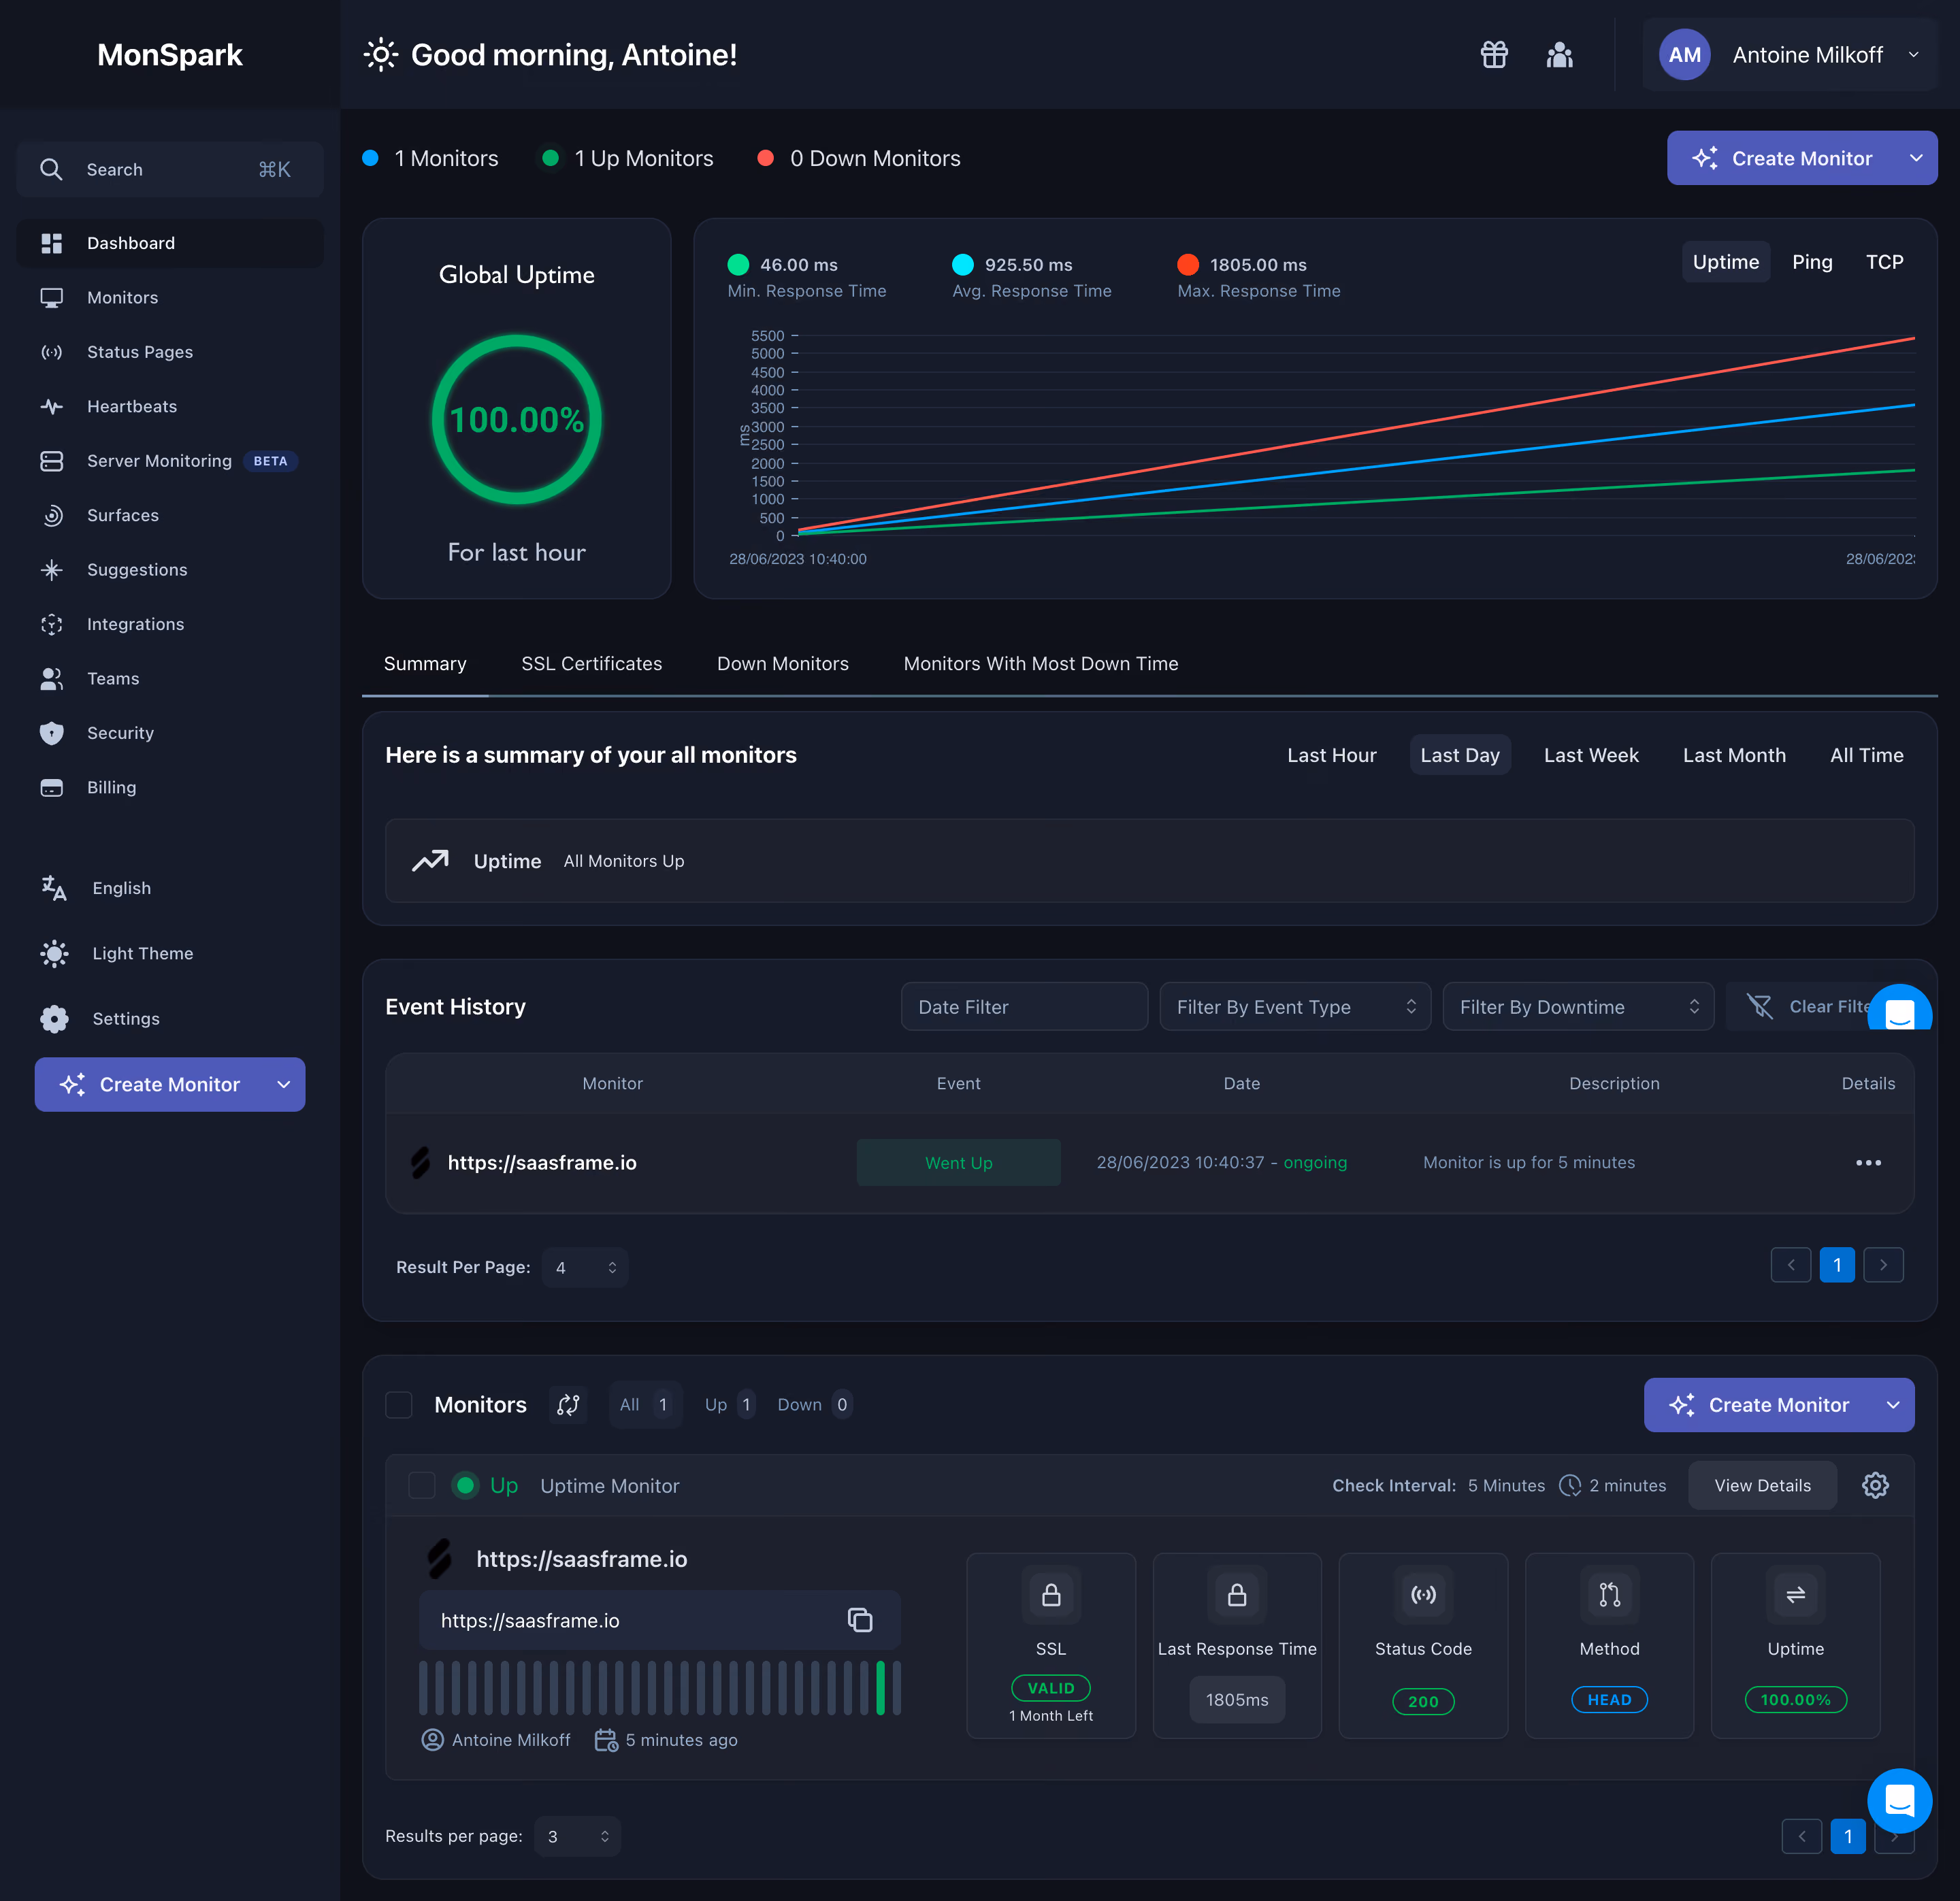Open the Filter By Downtime dropdown
The height and width of the screenshot is (1901, 1960).
[1578, 1007]
